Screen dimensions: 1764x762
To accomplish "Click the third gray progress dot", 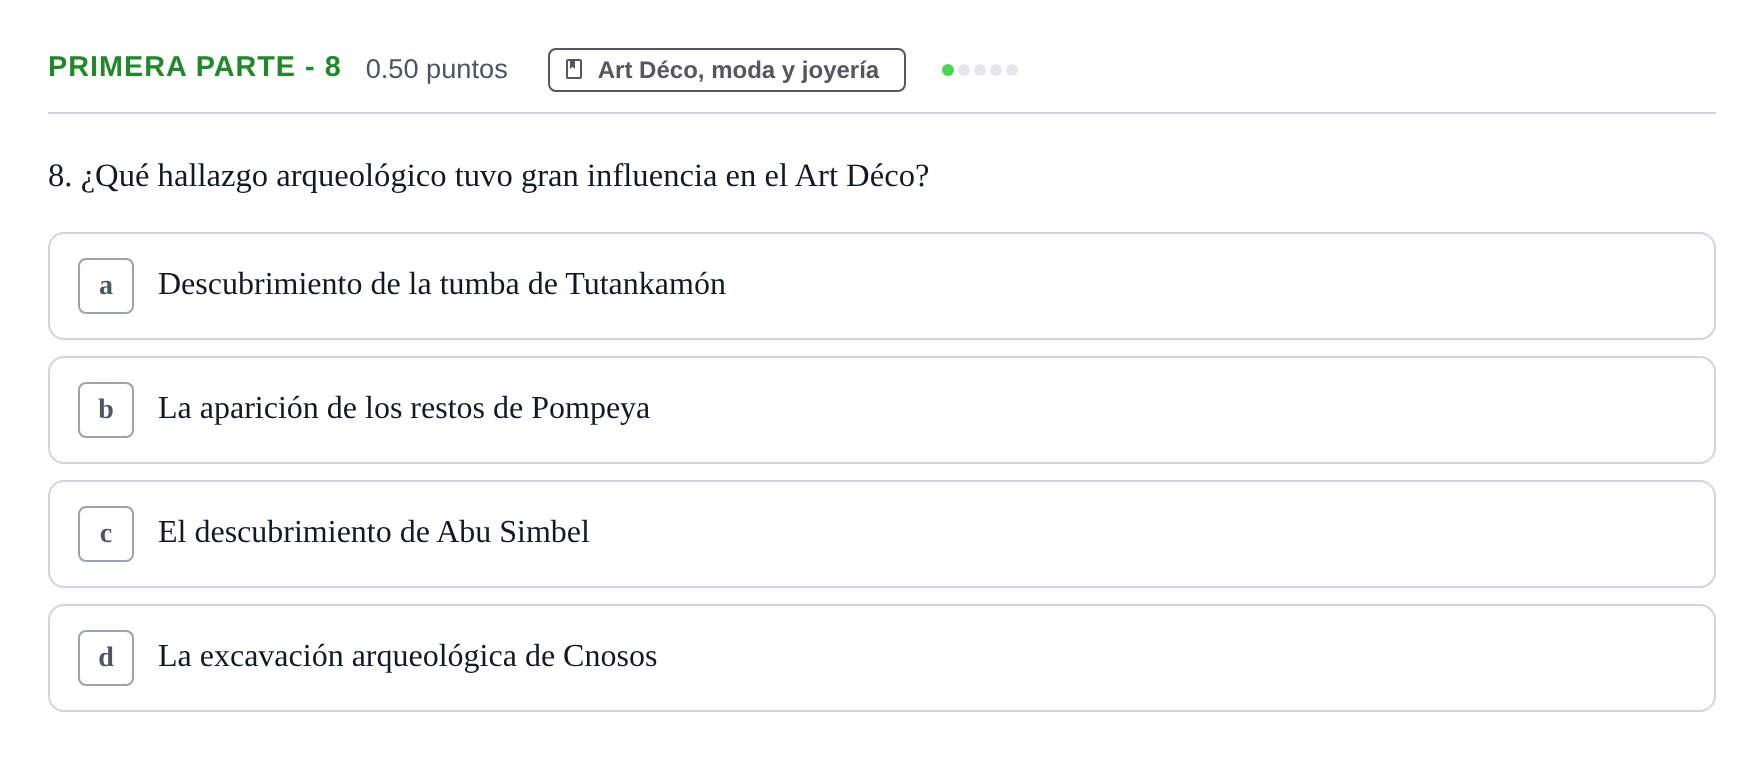I will (980, 70).
